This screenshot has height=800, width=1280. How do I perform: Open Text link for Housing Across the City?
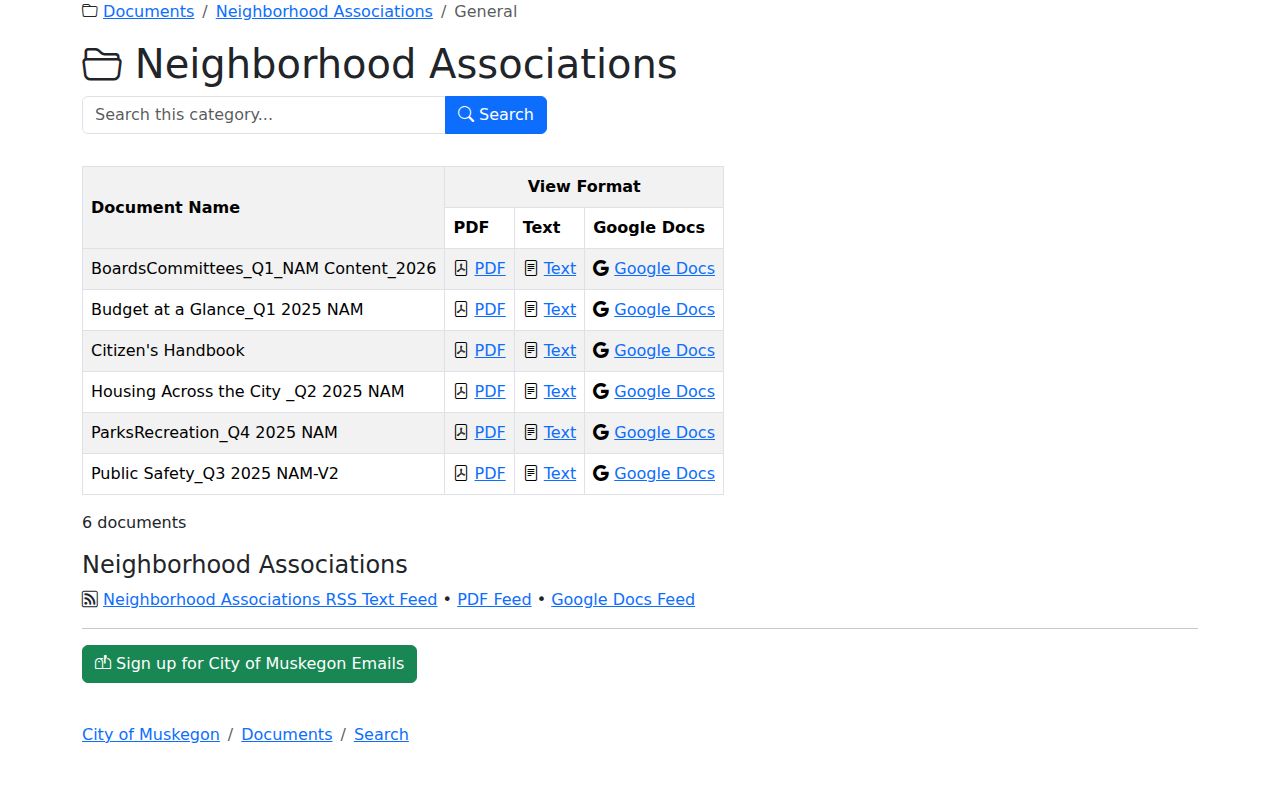(560, 391)
